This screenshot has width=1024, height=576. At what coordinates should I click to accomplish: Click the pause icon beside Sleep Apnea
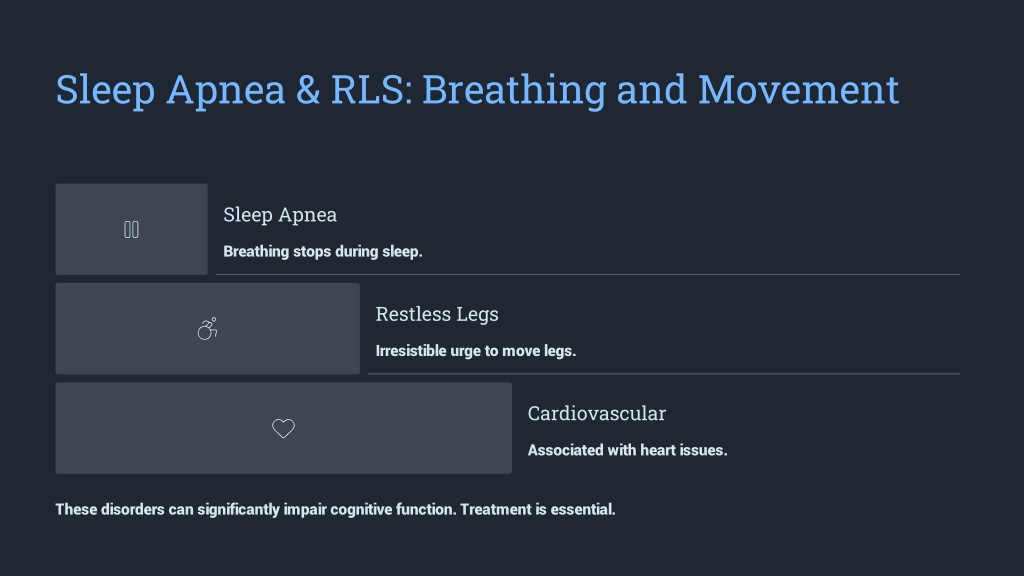(x=131, y=230)
